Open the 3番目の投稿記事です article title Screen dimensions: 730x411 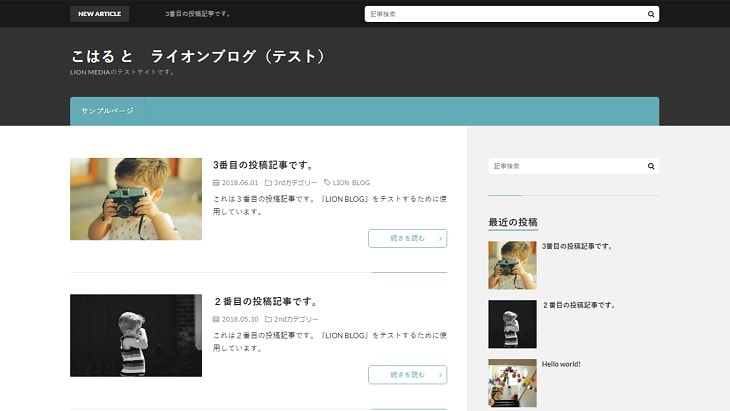point(263,164)
